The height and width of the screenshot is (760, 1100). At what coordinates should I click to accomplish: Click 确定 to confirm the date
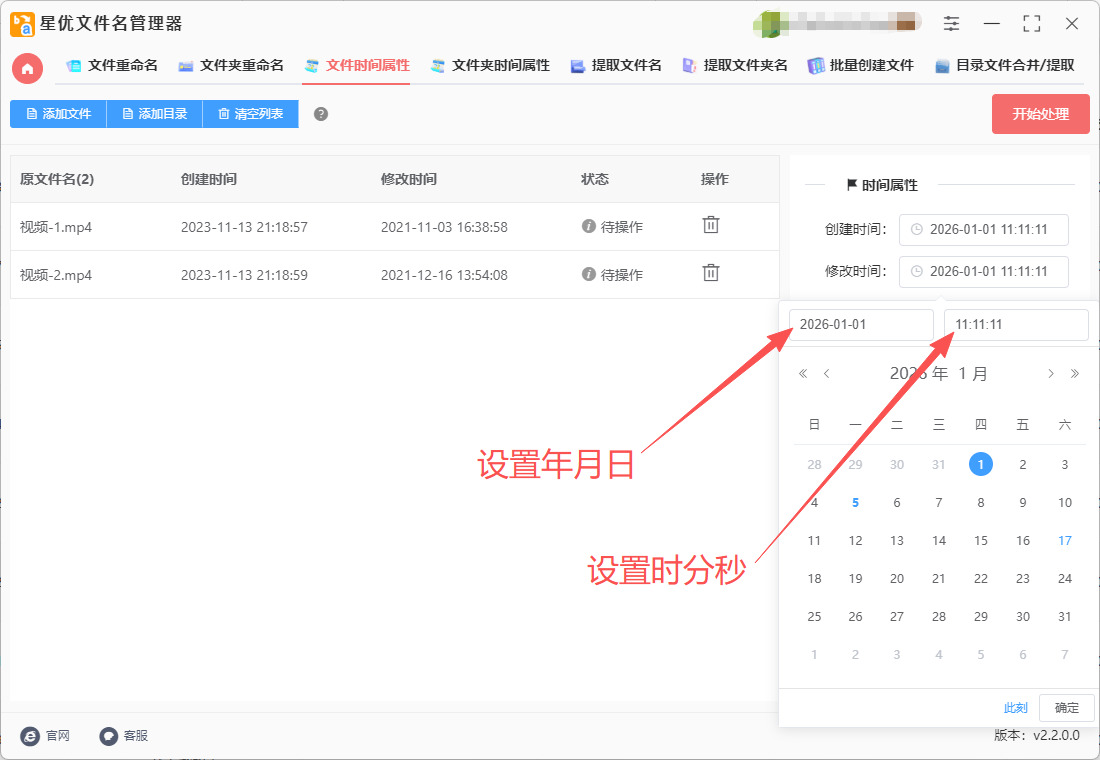click(1066, 708)
